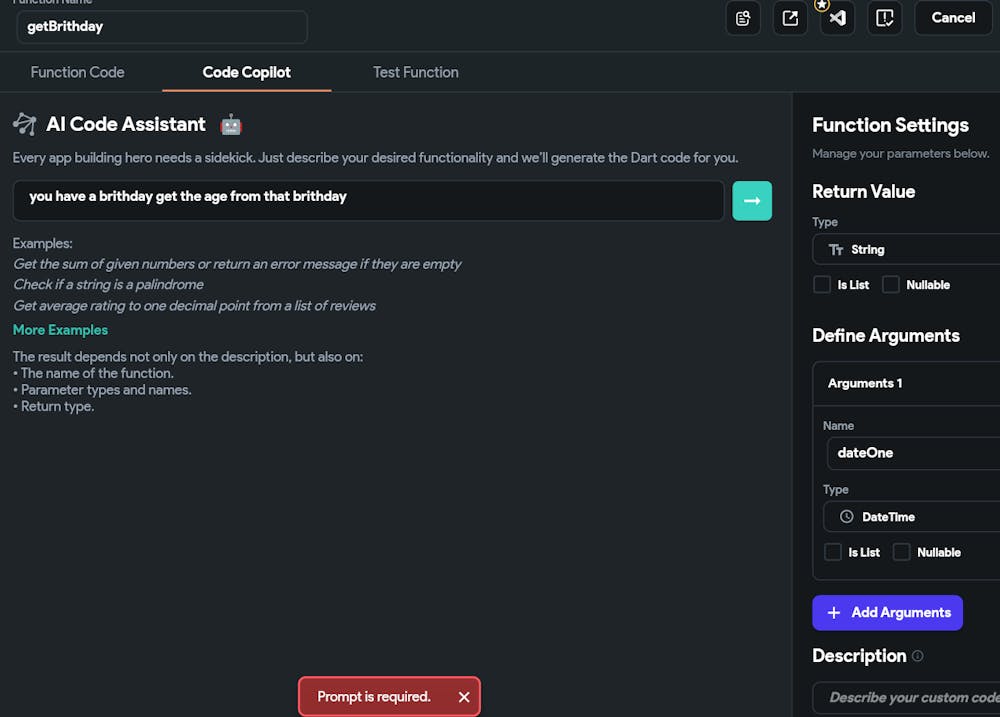Switch to the Function Code tab
This screenshot has width=1000, height=717.
click(x=78, y=72)
